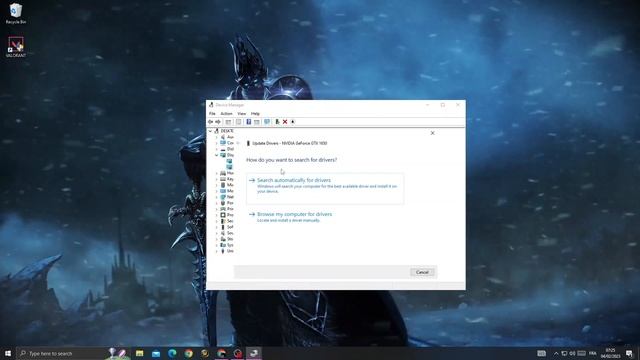This screenshot has width=640, height=360.
Task: Close the Update Drivers dialog with X
Action: tap(432, 133)
